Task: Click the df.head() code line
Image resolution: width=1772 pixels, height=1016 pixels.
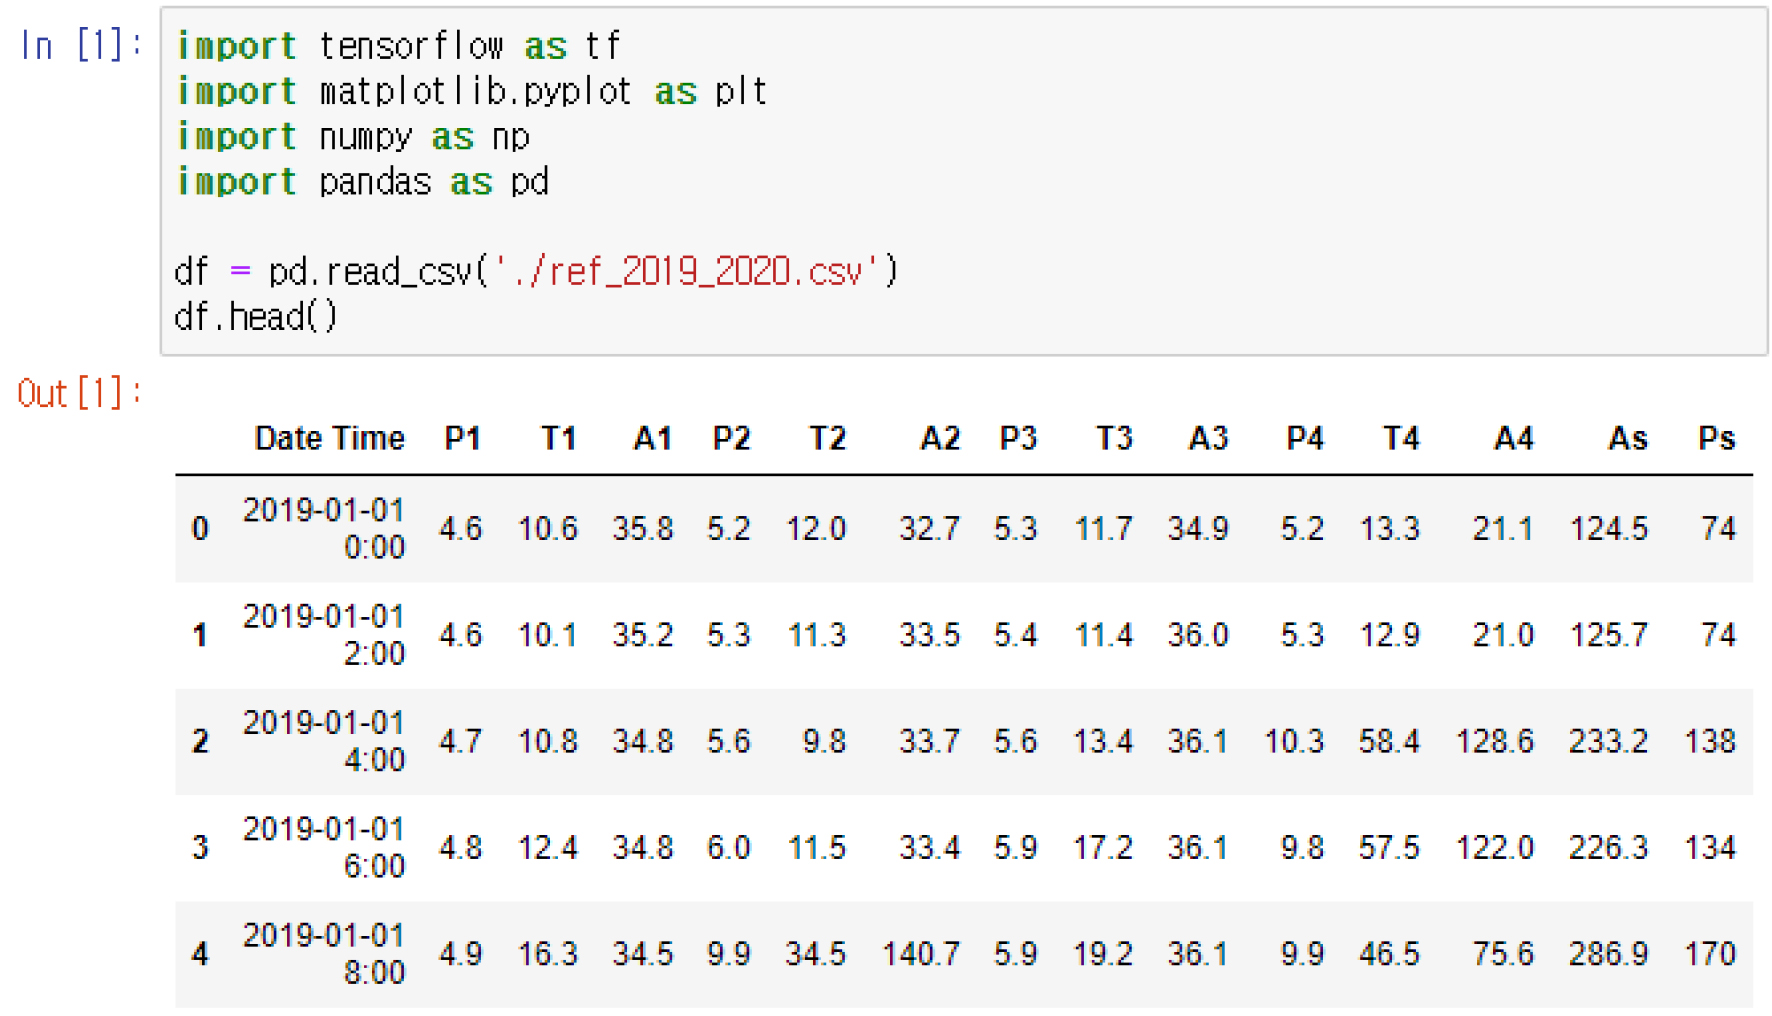Action: [256, 317]
